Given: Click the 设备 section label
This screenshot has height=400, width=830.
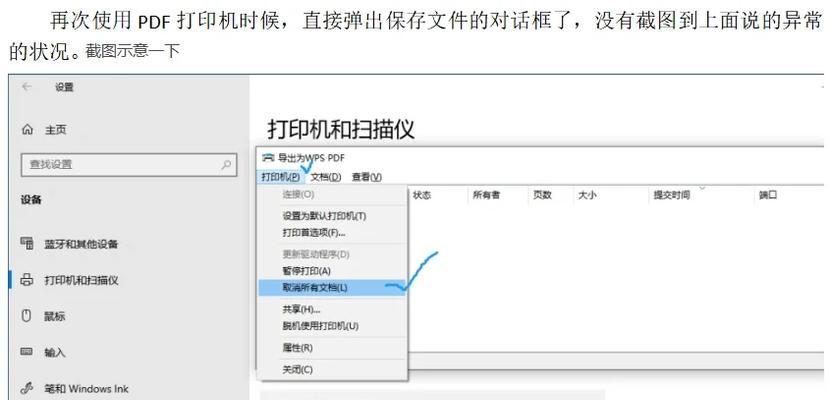Looking at the screenshot, I should click(x=31, y=199).
